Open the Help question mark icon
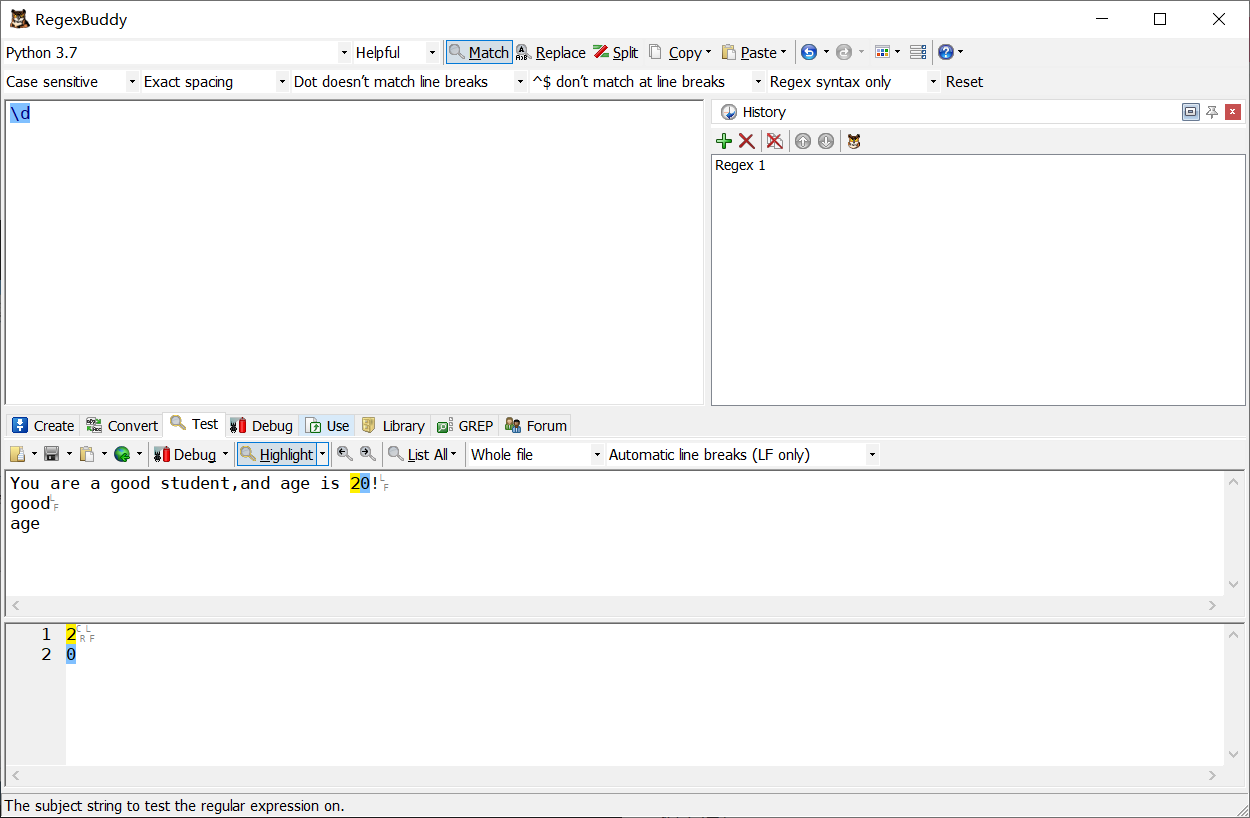Viewport: 1250px width, 818px height. click(x=945, y=52)
